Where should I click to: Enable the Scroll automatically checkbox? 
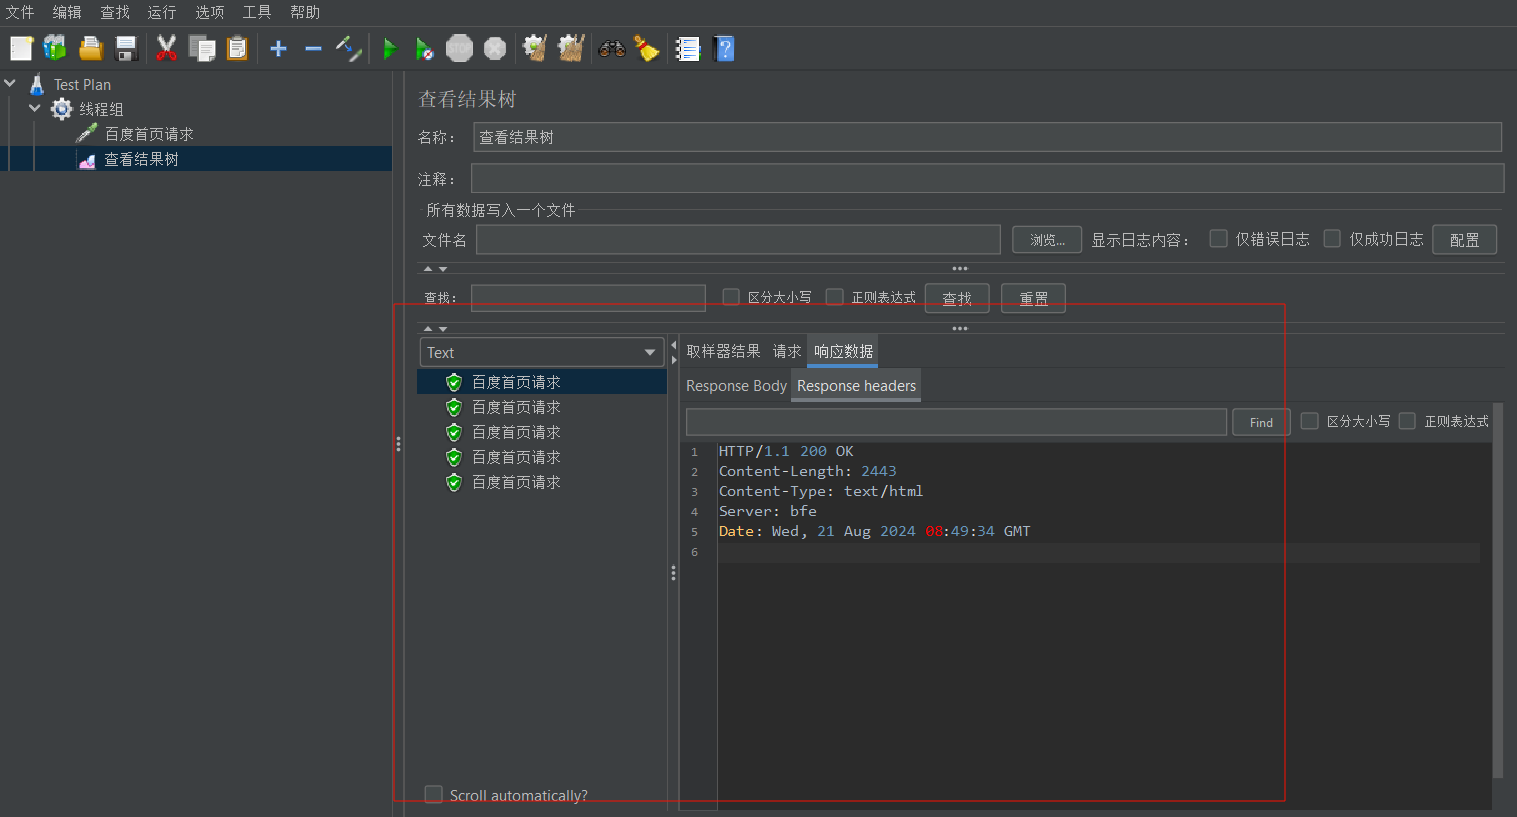[x=433, y=794]
